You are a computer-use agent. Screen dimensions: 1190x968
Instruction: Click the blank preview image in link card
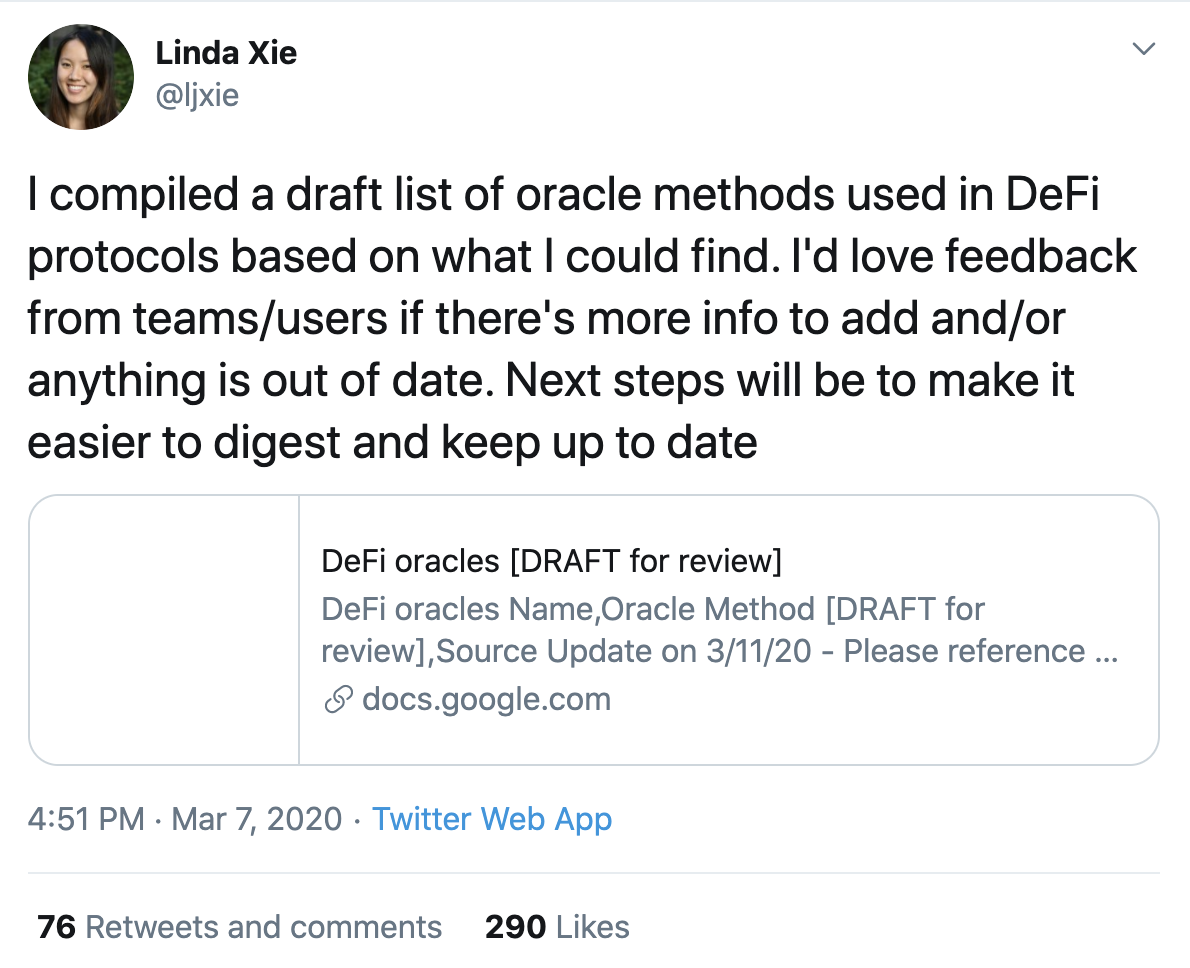click(164, 630)
